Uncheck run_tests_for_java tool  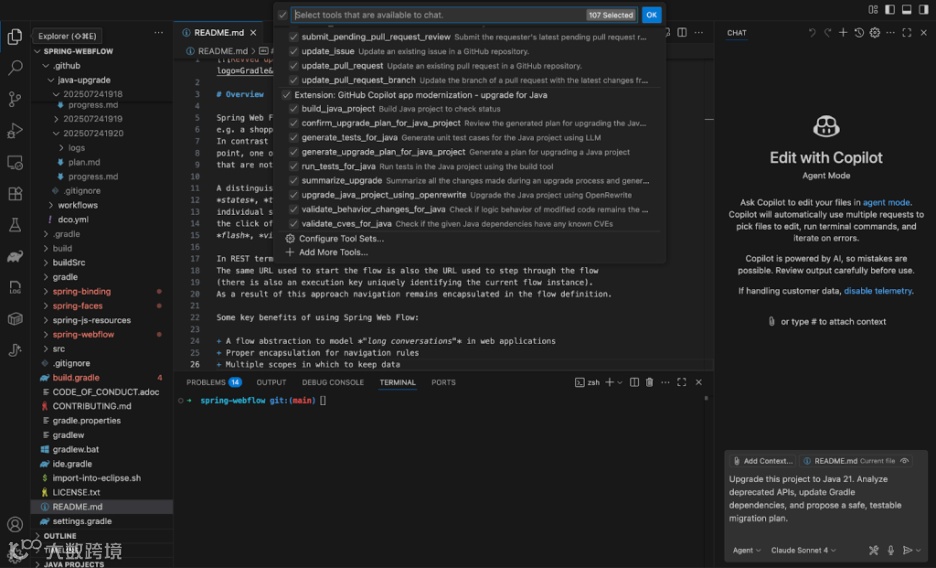293,166
